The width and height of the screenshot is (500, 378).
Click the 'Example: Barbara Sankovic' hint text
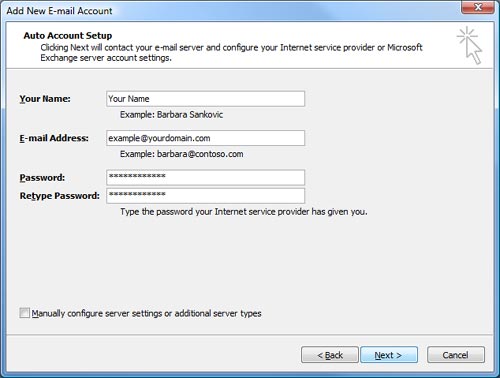pos(171,115)
